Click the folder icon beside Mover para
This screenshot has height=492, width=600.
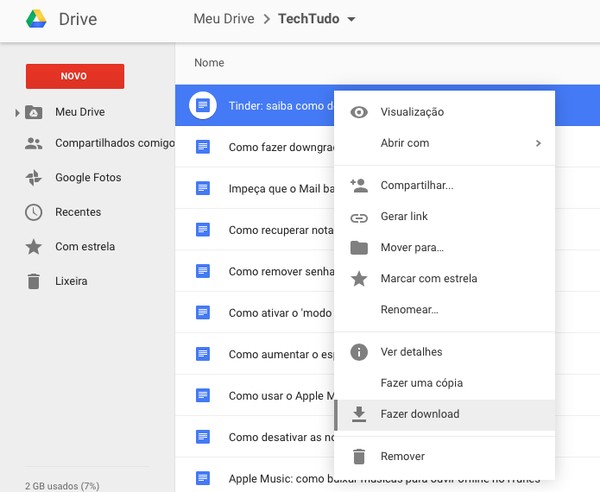click(359, 248)
